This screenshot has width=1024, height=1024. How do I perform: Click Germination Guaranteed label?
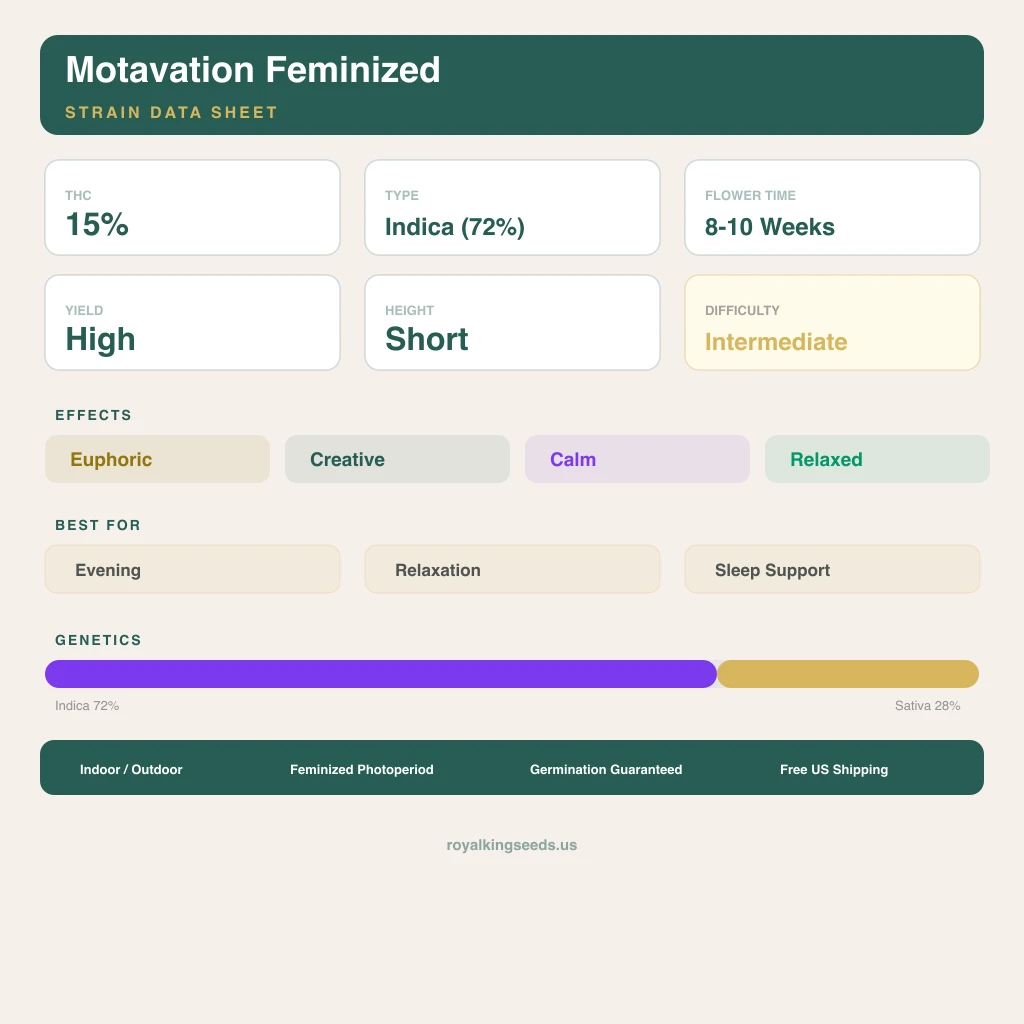(x=606, y=769)
